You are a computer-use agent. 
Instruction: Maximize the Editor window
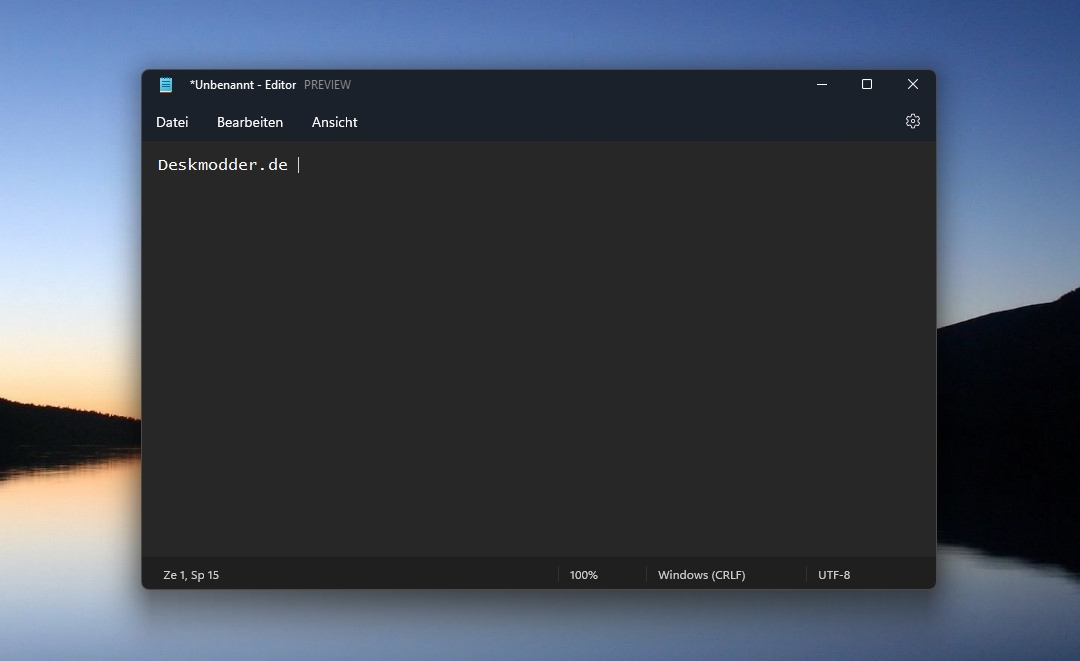867,85
